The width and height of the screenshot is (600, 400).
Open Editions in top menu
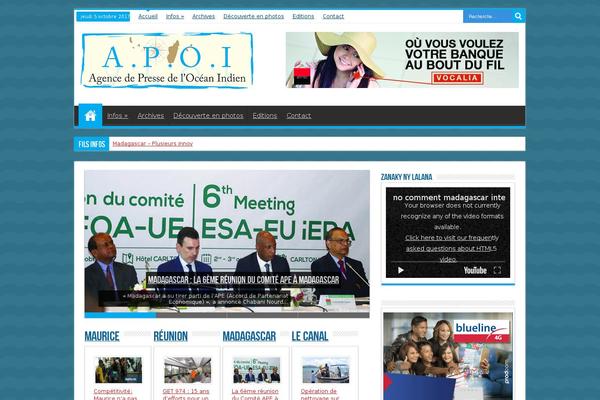click(x=303, y=16)
